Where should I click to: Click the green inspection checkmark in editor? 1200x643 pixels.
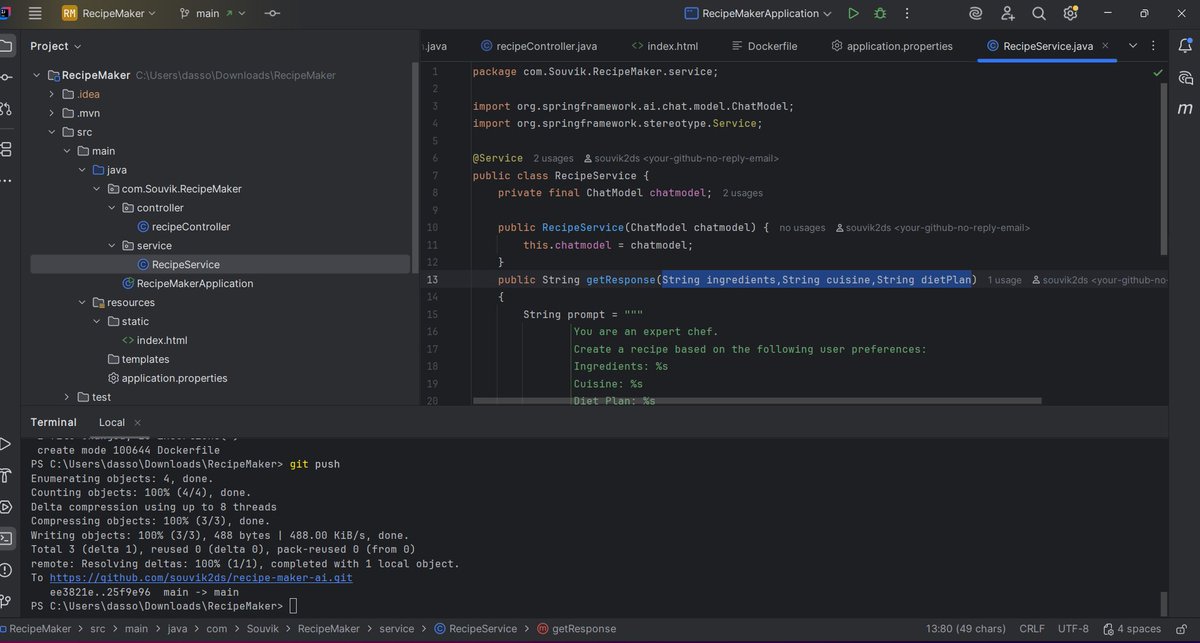[1157, 73]
